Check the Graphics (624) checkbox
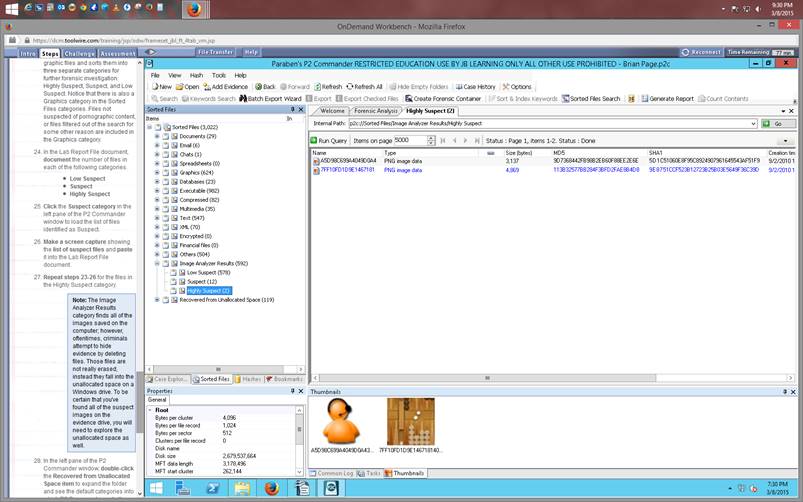This screenshot has width=803, height=502. coord(165,173)
